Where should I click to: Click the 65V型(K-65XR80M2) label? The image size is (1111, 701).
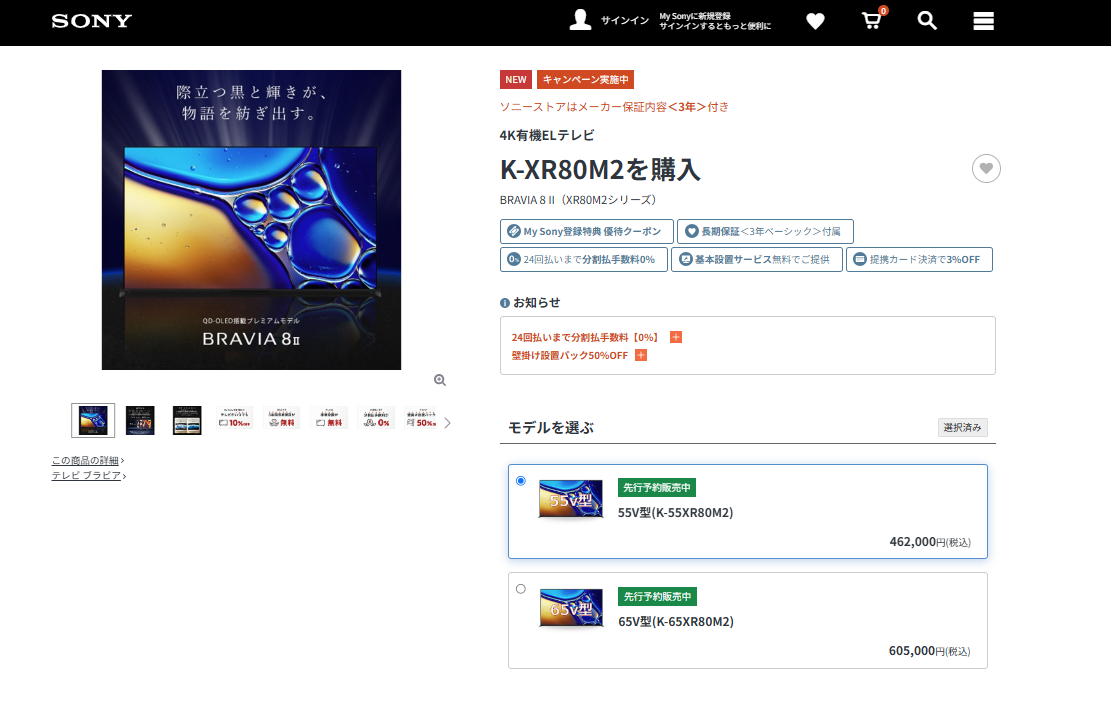(x=676, y=622)
